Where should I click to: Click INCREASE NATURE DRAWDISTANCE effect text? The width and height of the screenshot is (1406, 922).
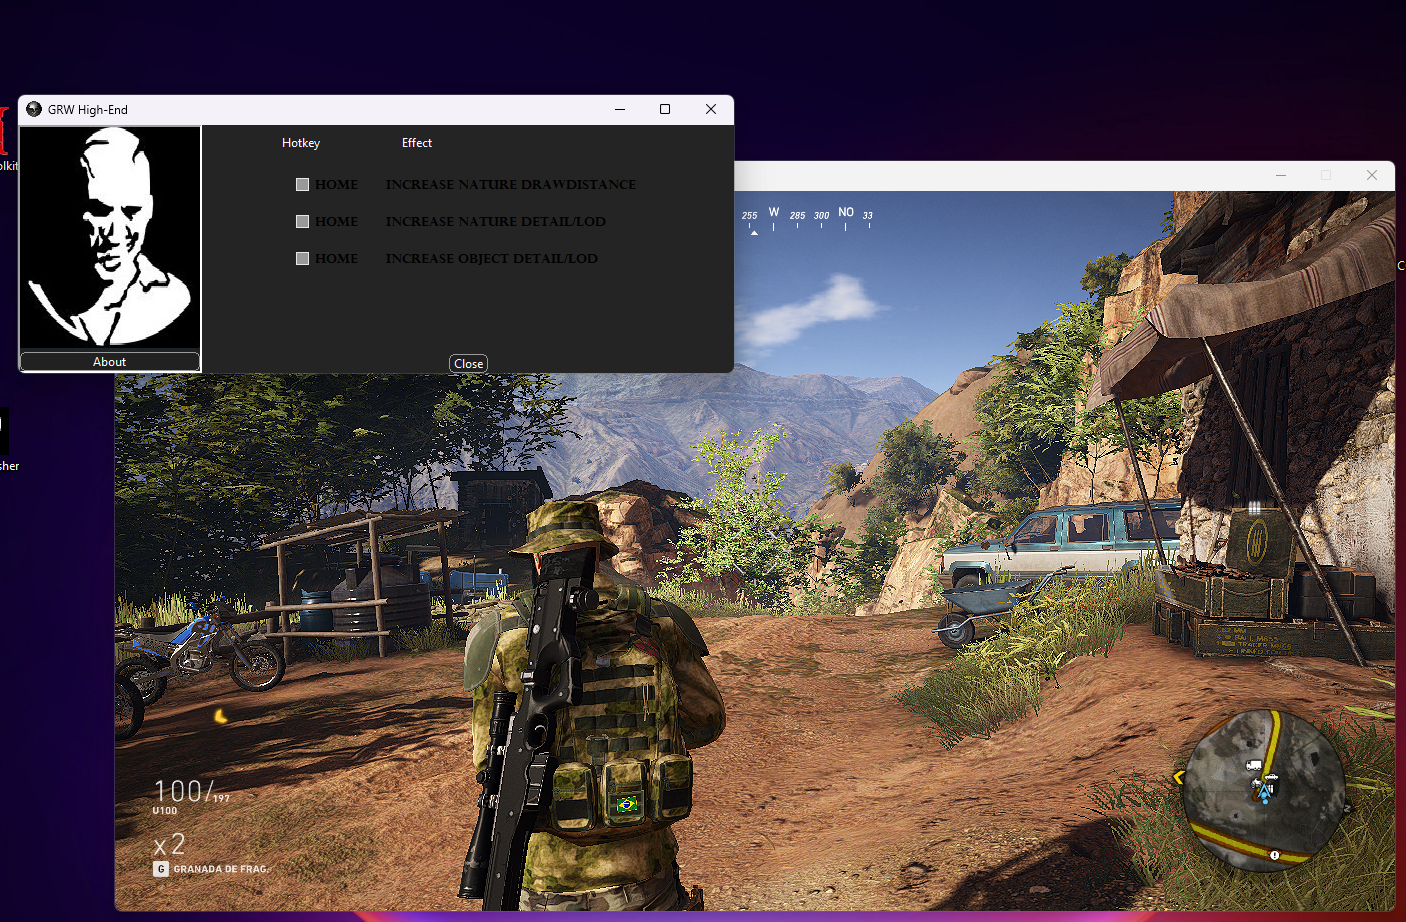511,185
